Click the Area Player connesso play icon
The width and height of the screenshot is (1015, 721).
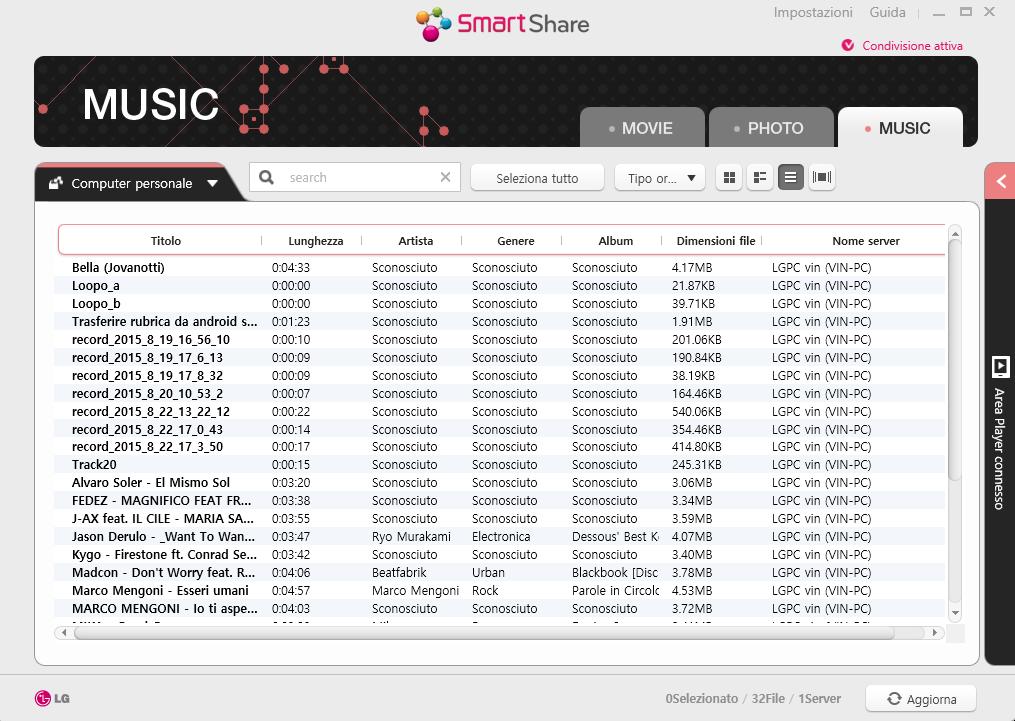click(x=1000, y=366)
